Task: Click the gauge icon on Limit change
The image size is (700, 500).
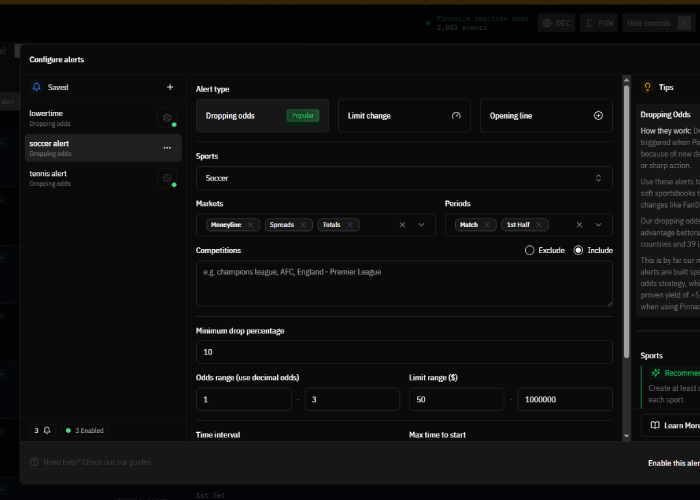Action: coord(456,116)
